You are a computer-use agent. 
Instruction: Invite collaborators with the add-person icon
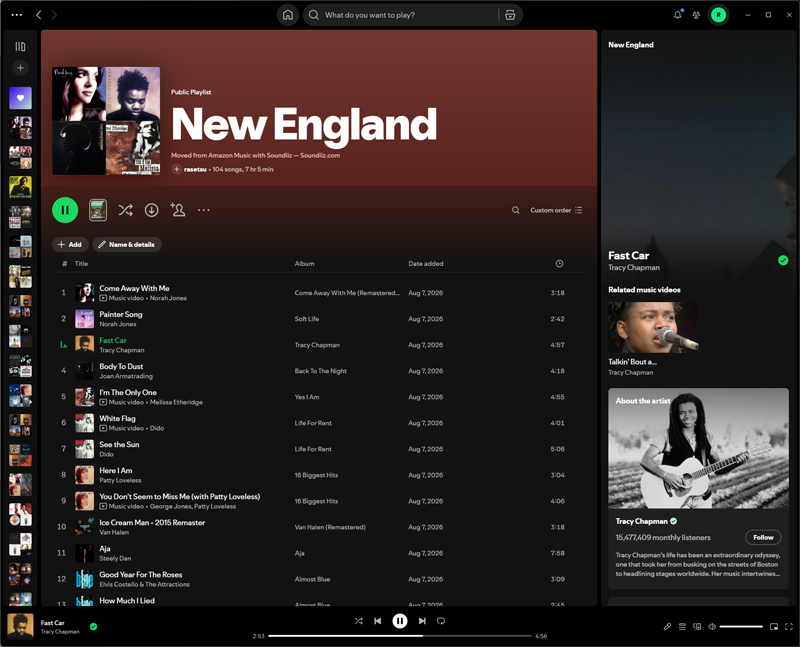click(x=178, y=209)
